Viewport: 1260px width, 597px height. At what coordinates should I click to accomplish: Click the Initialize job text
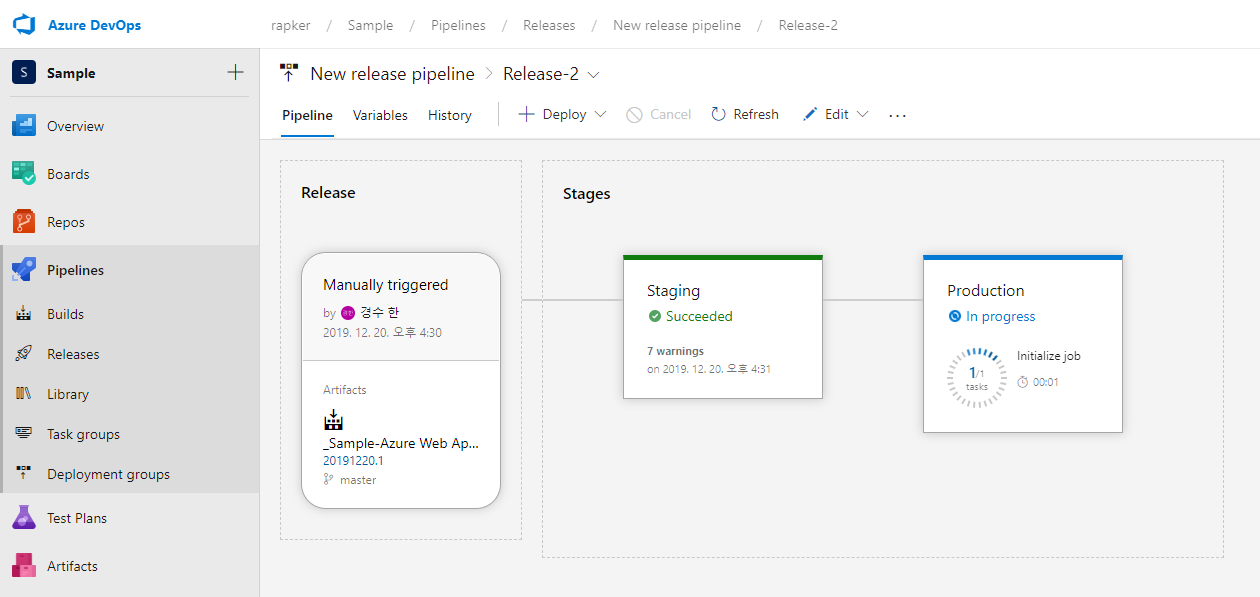[x=1049, y=356]
